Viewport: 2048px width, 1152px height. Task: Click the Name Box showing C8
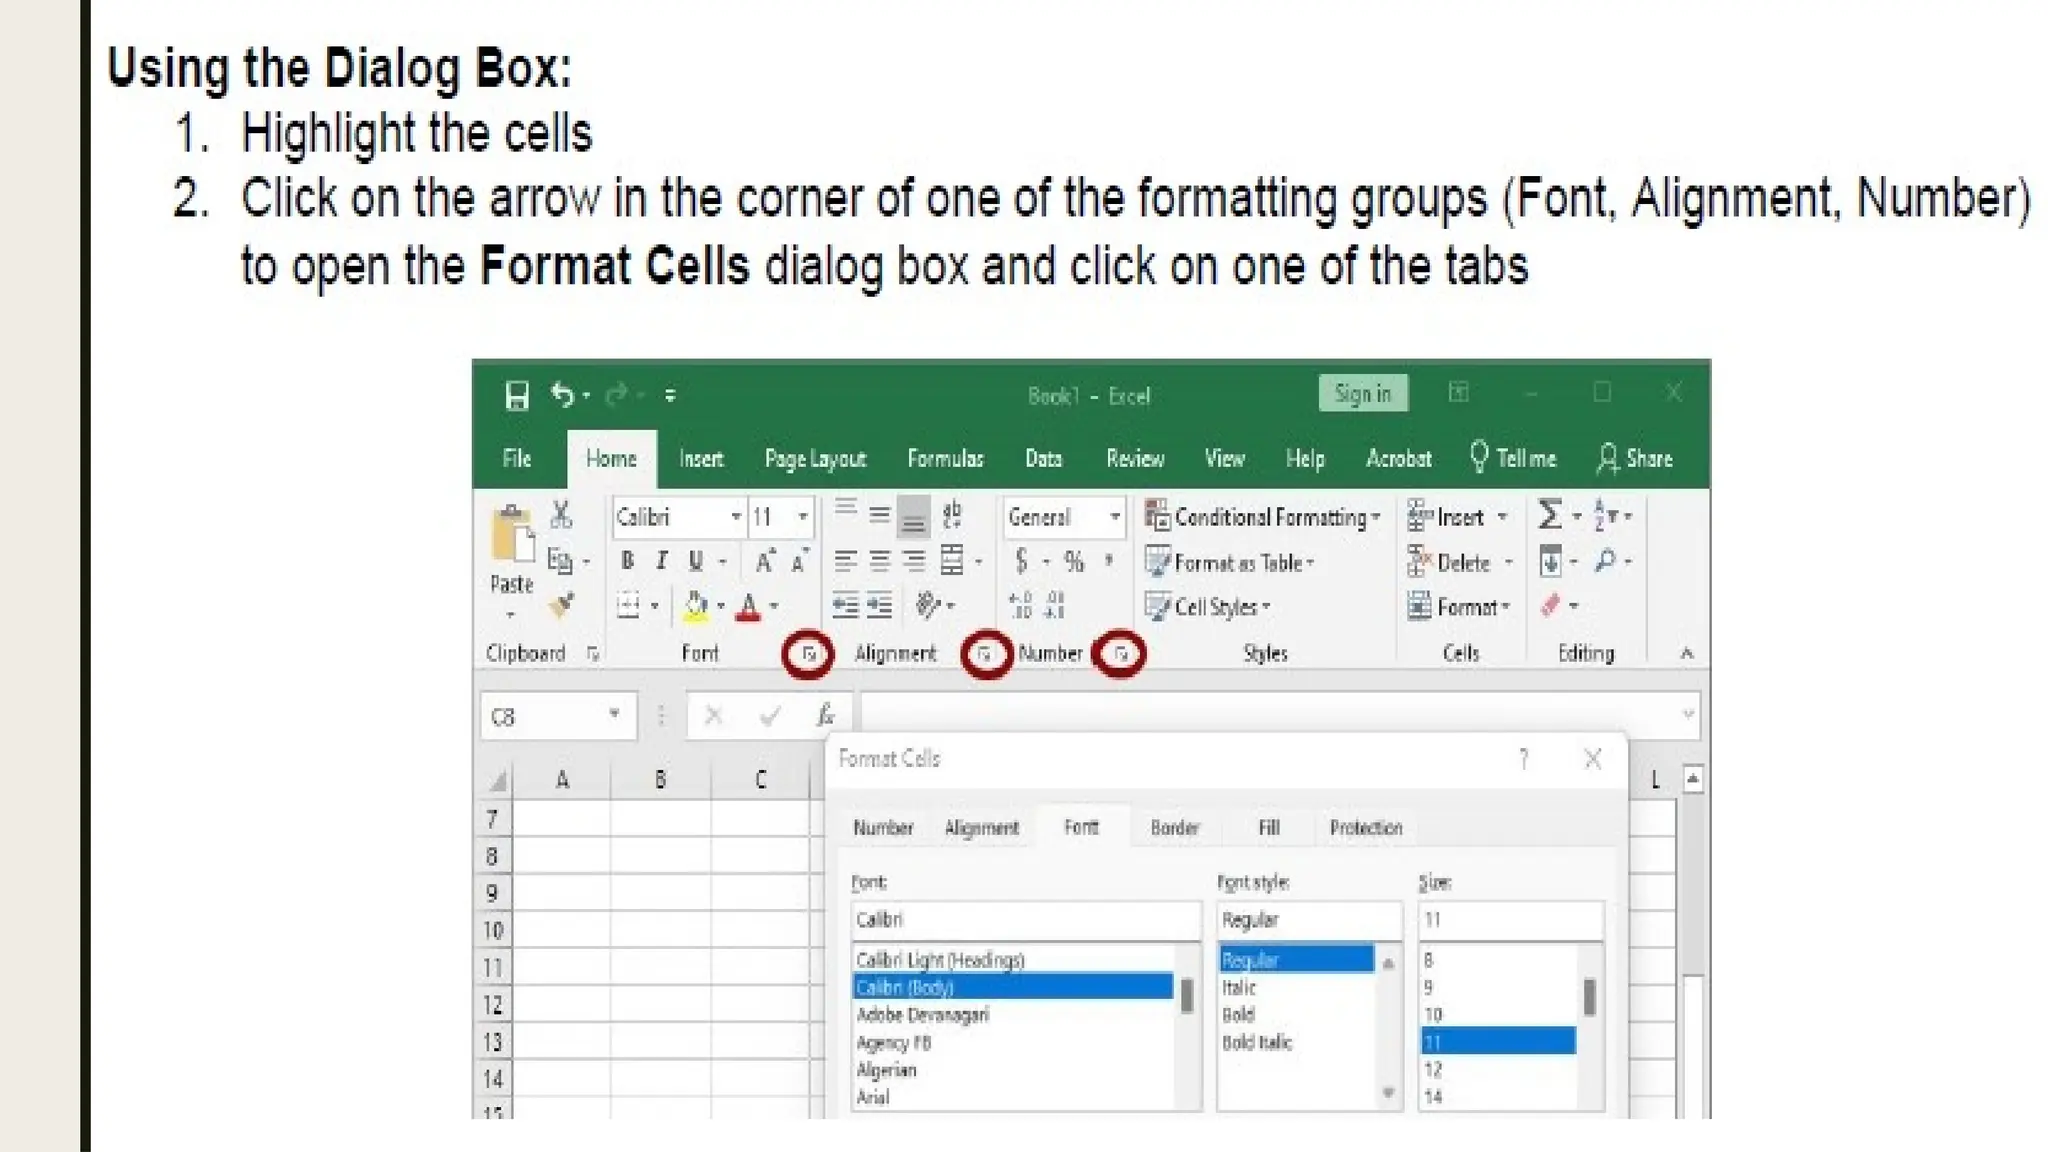pyautogui.click(x=543, y=717)
